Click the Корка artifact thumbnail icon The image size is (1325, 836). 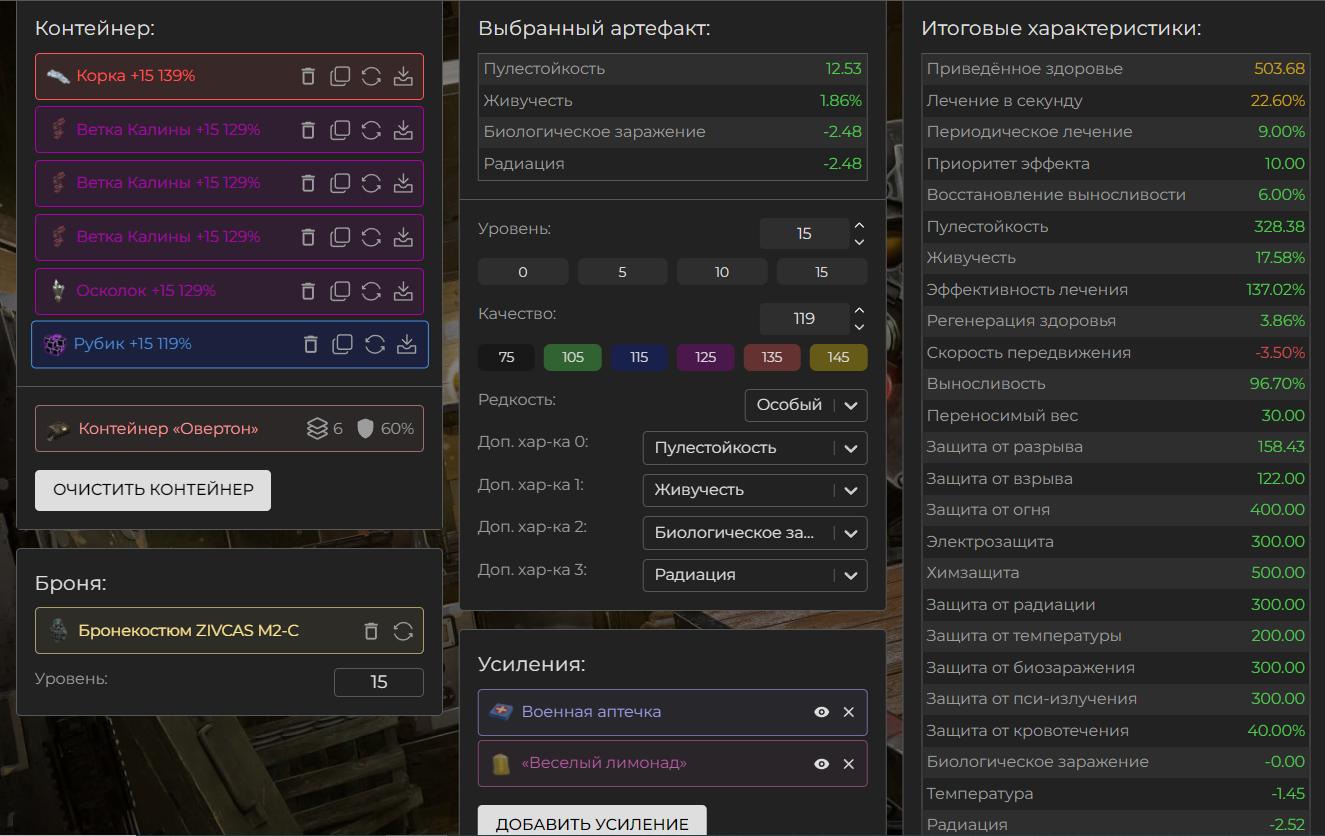pos(58,76)
